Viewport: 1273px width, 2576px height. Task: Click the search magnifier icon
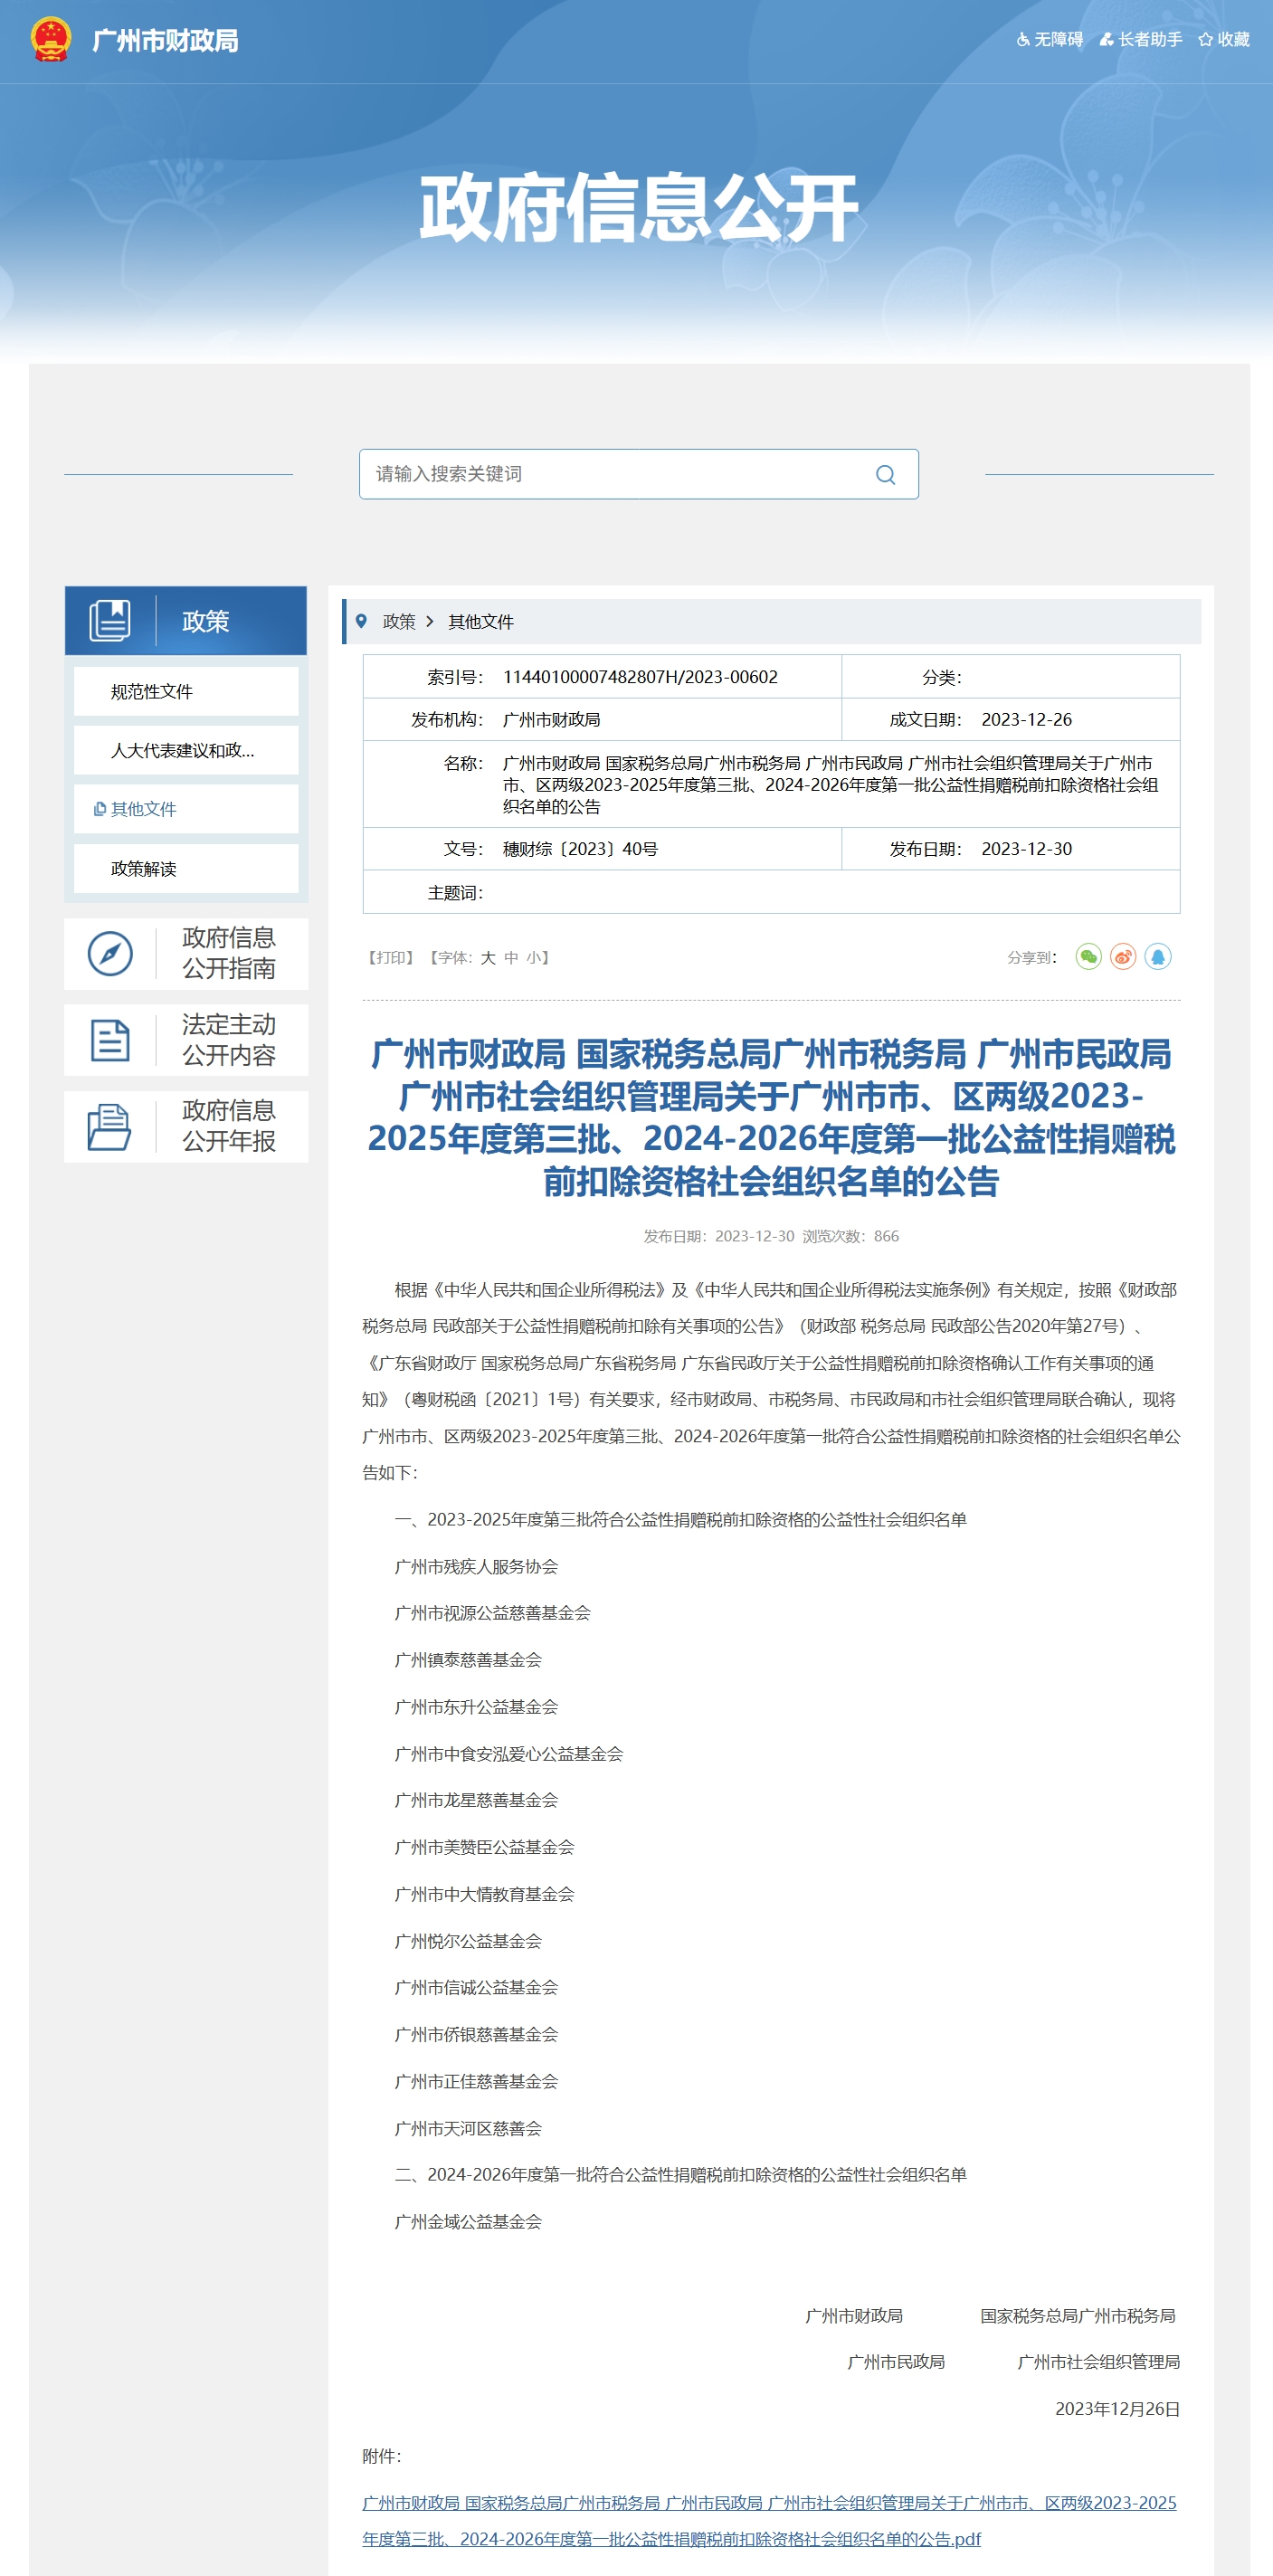click(885, 475)
